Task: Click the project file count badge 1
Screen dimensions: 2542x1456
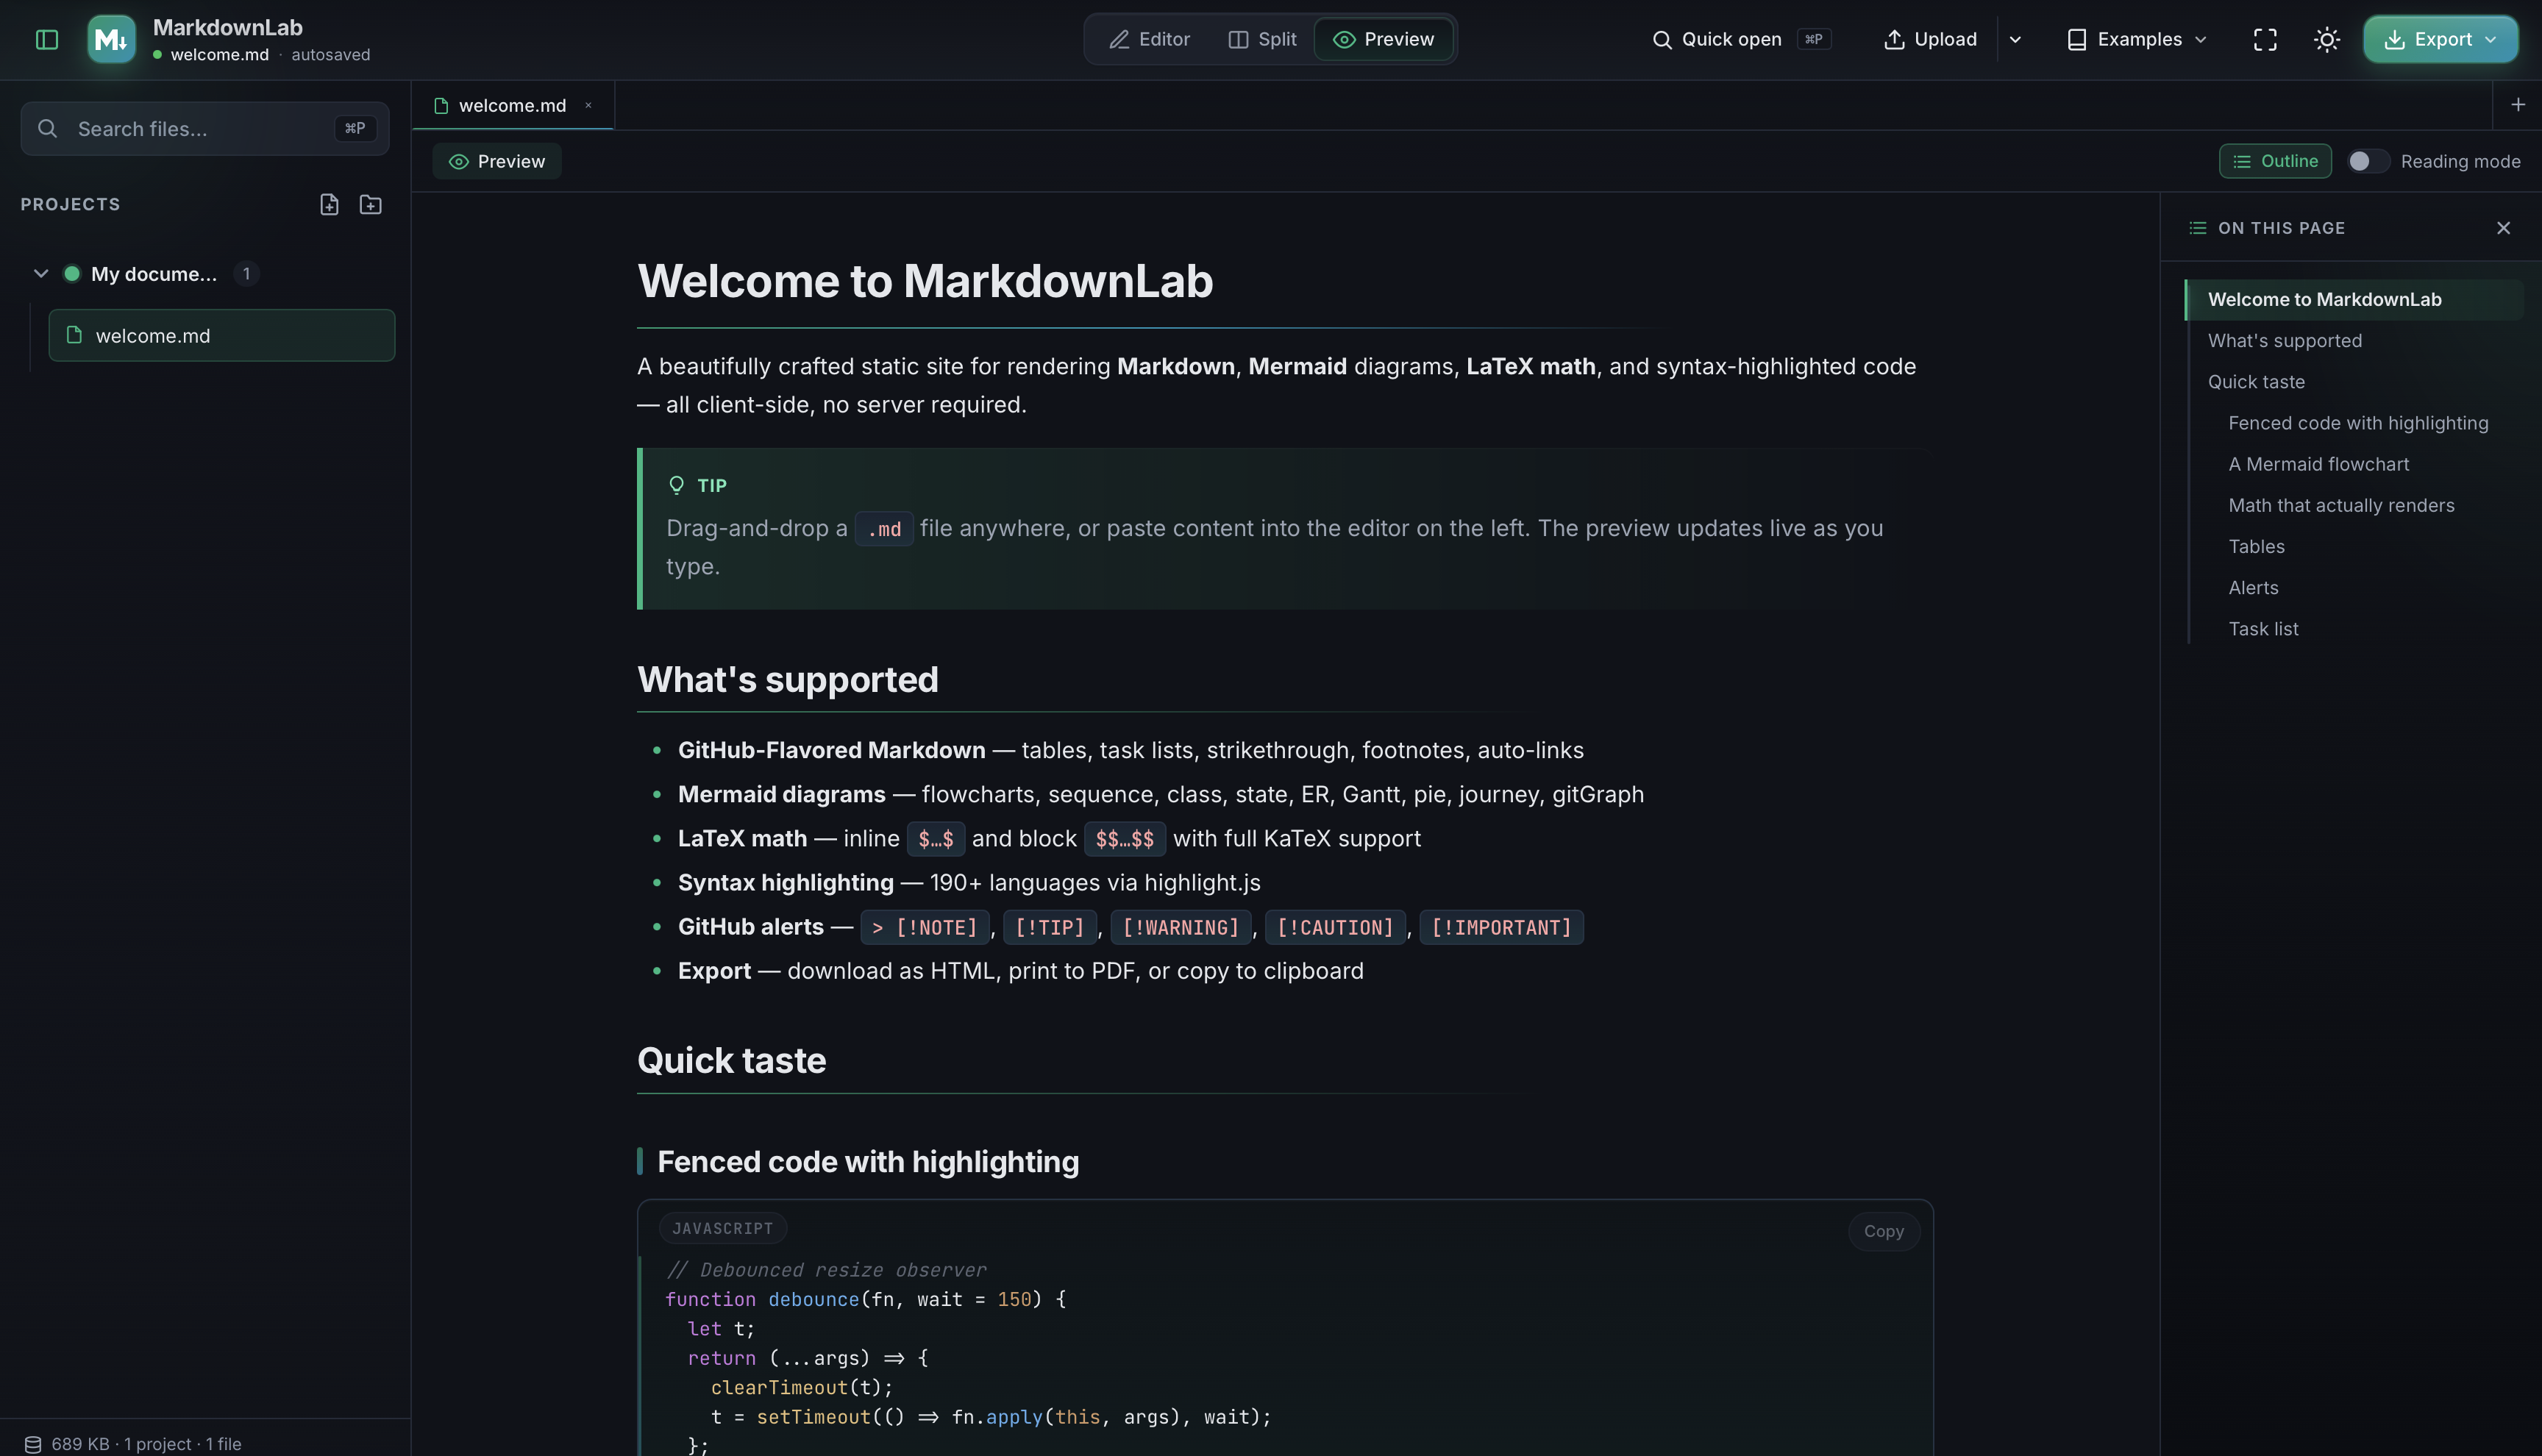Action: pyautogui.click(x=247, y=273)
